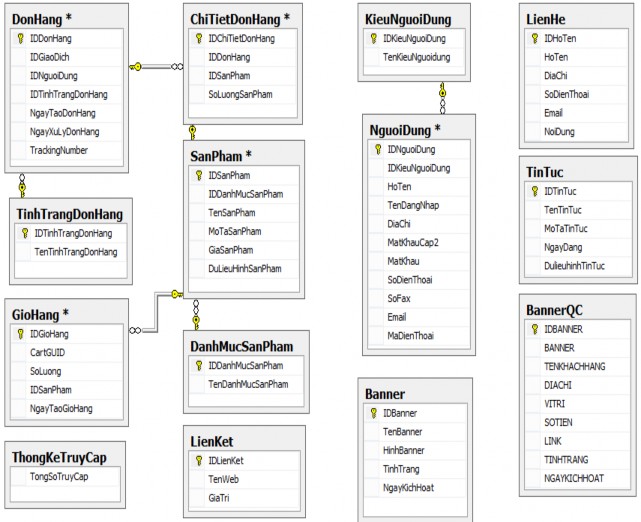
Task: Select the key icon of IDNguoiDung column
Action: coord(377,149)
